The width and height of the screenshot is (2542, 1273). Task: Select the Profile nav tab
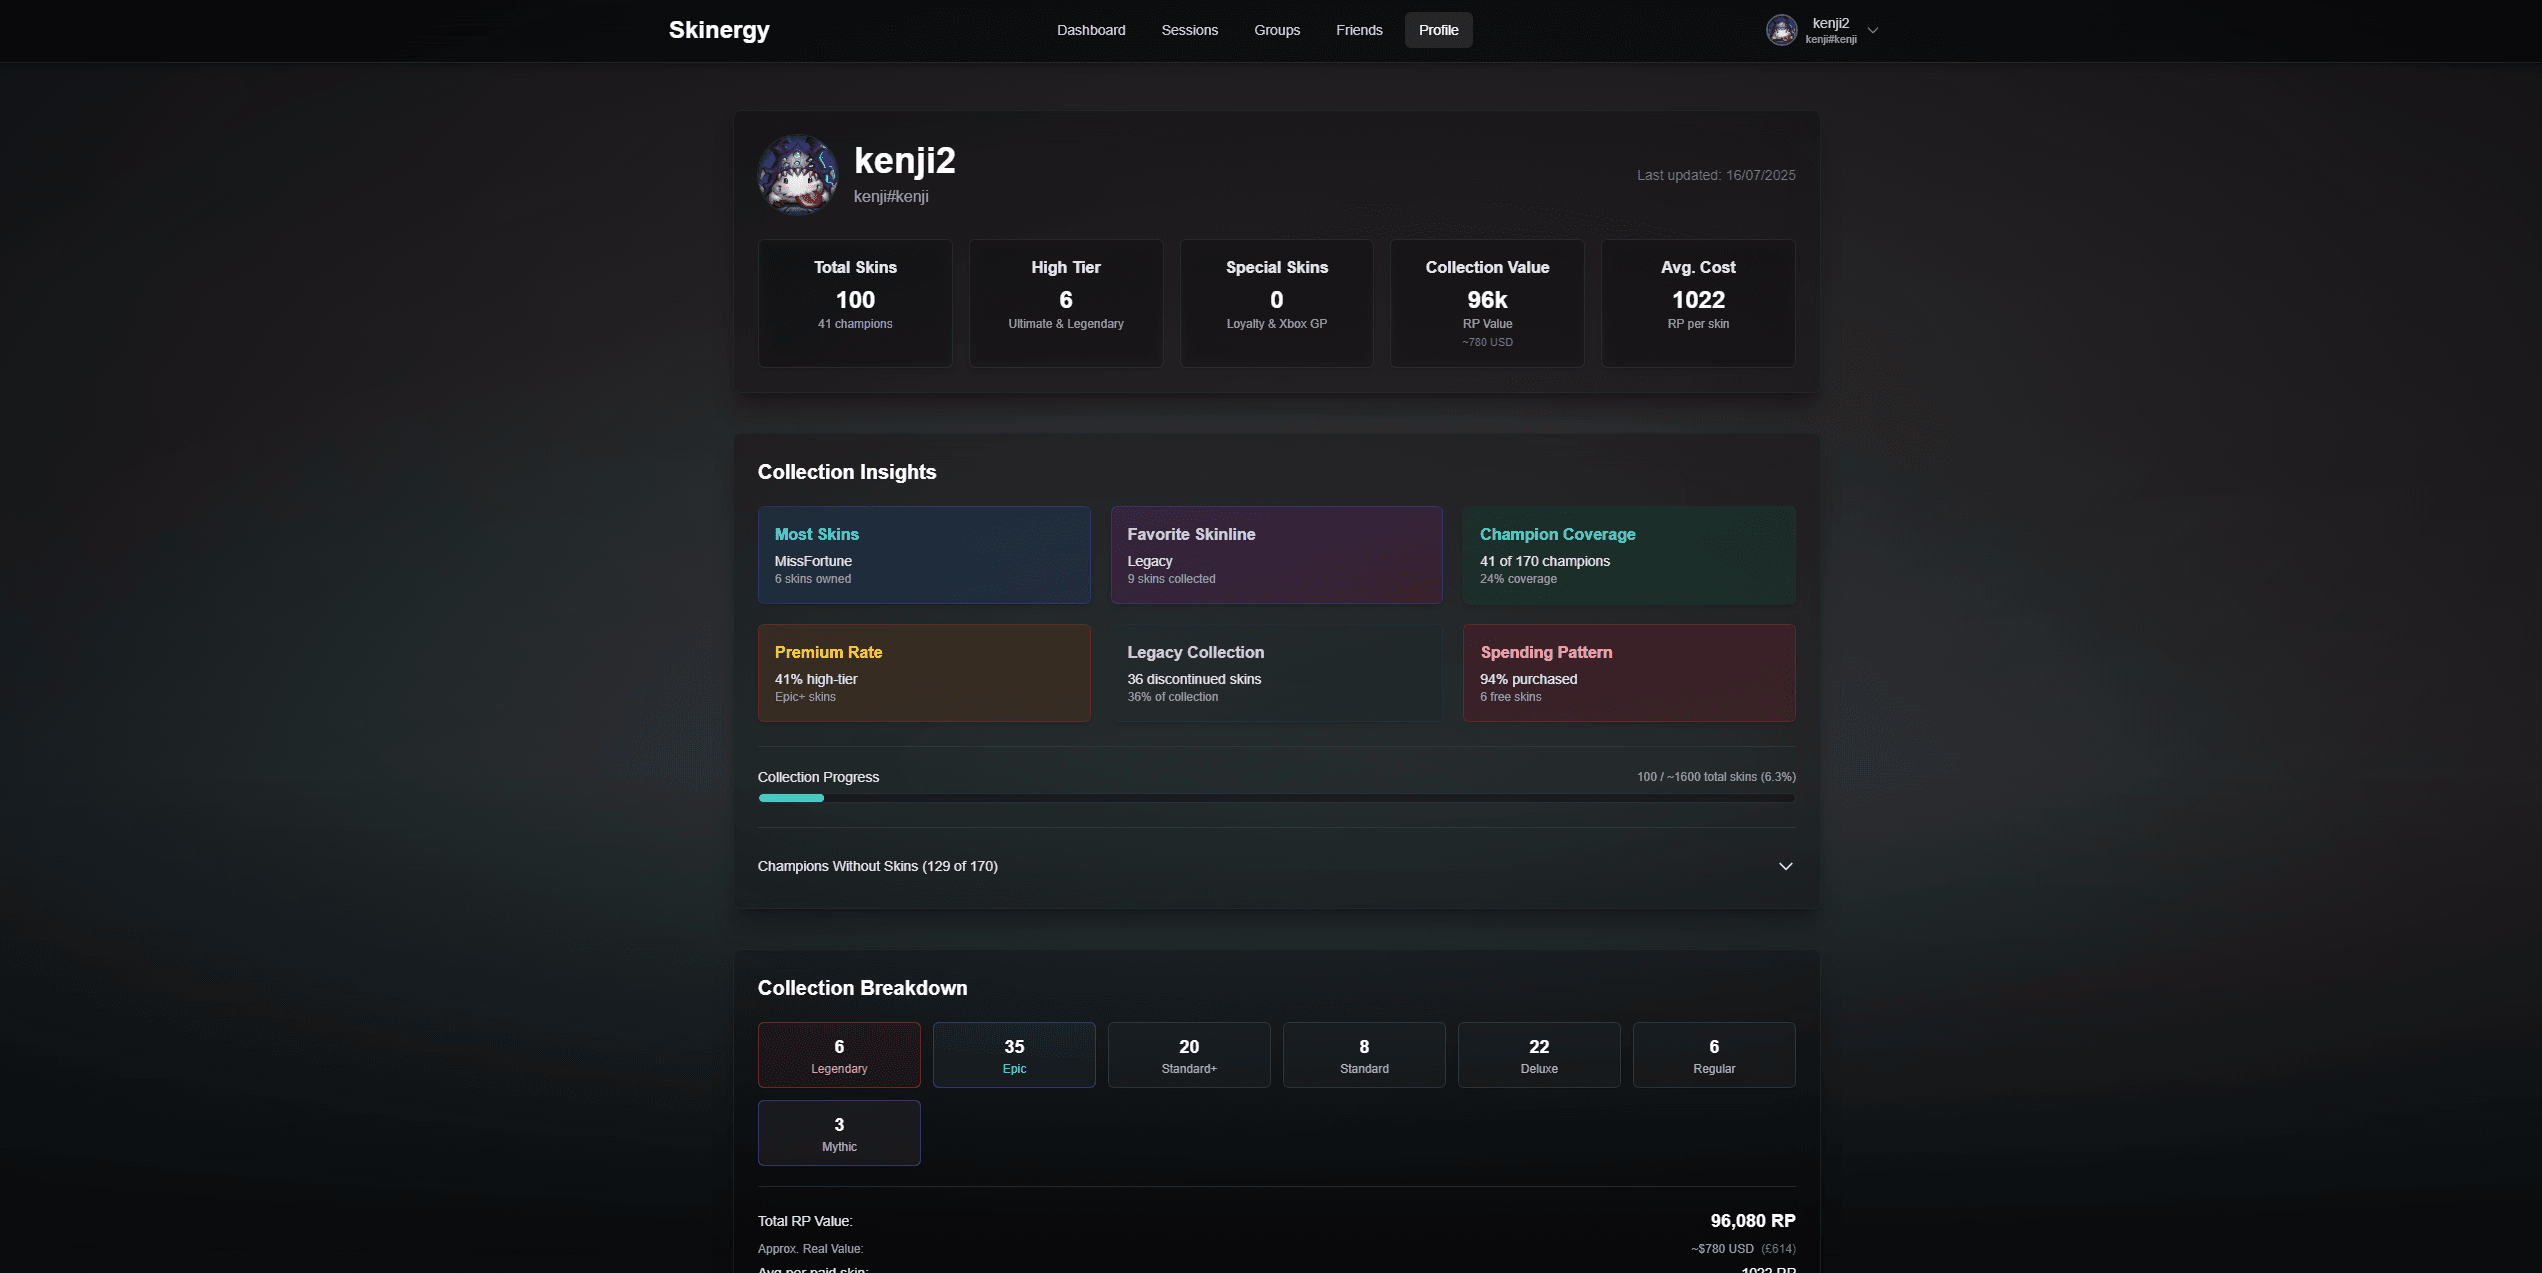[x=1438, y=30]
